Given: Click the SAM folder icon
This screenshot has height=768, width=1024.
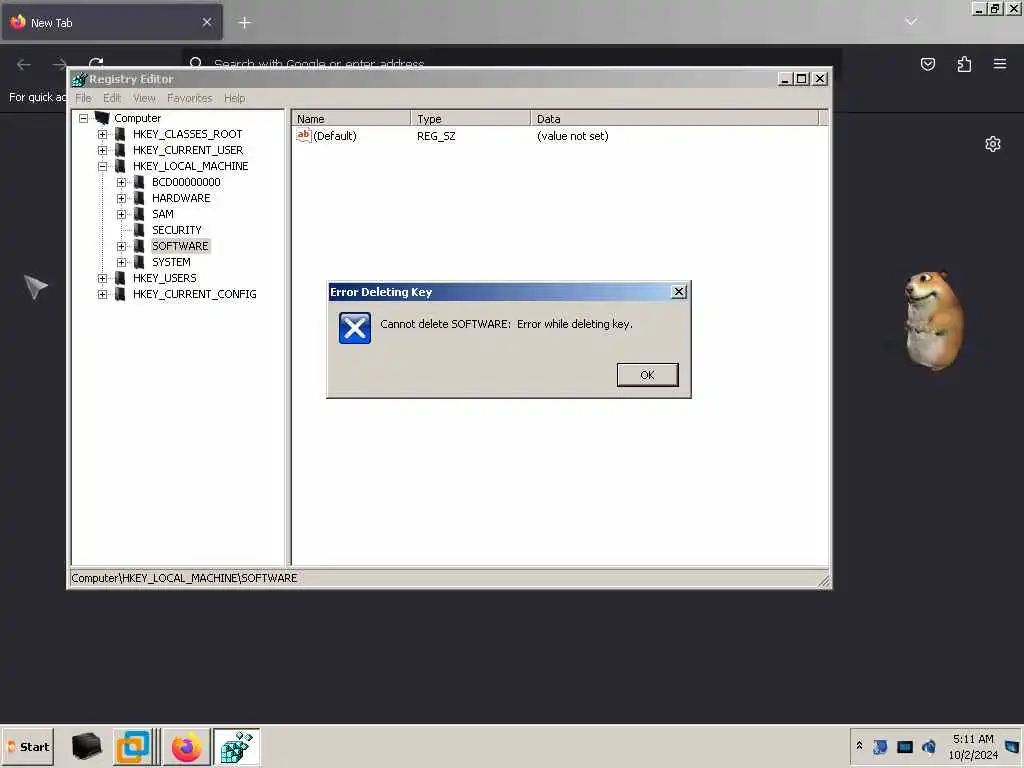Looking at the screenshot, I should [x=139, y=214].
